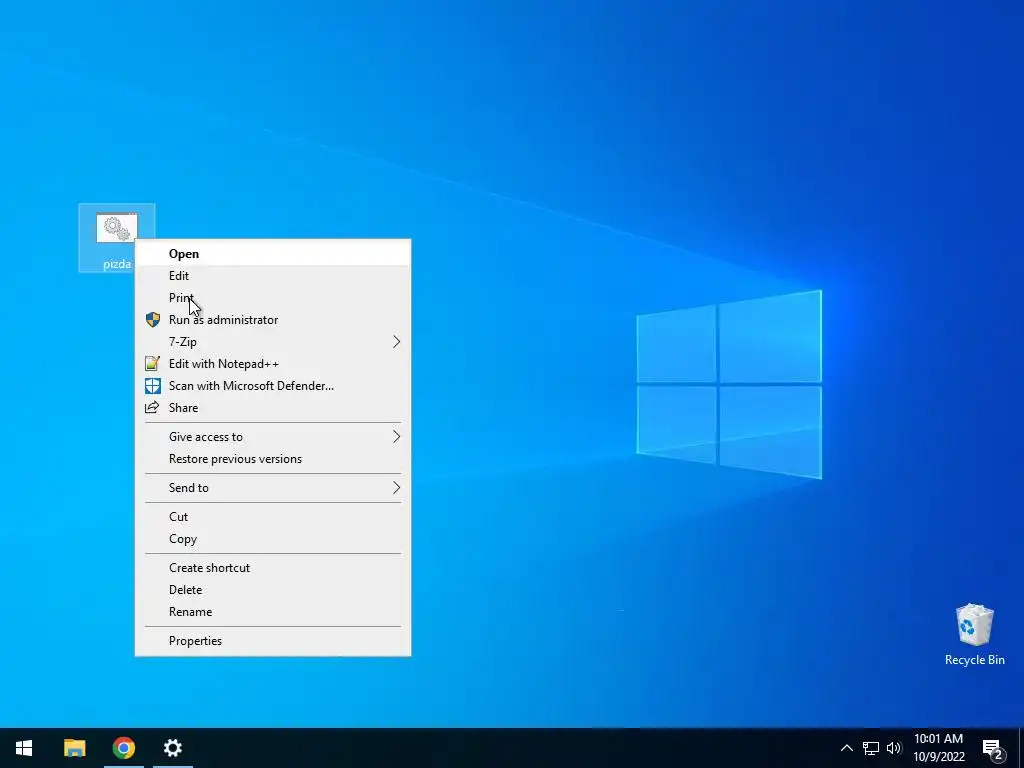
Task: Choose Copy from the context menu
Action: pyautogui.click(x=273, y=539)
